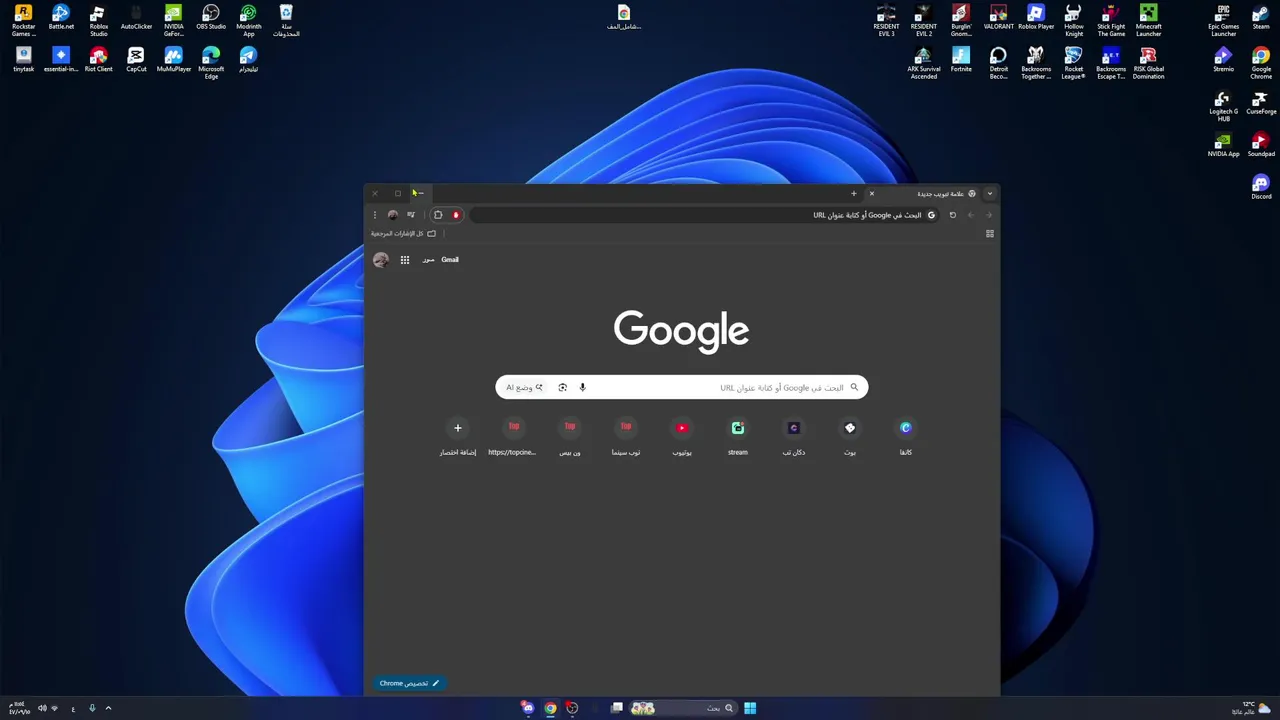Open the Google account avatar on the page

tap(381, 260)
